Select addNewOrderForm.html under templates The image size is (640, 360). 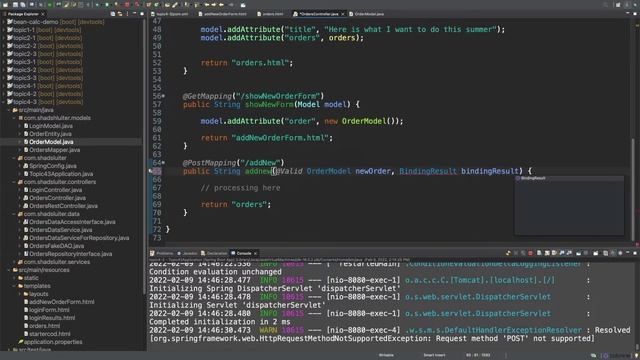click(62, 302)
